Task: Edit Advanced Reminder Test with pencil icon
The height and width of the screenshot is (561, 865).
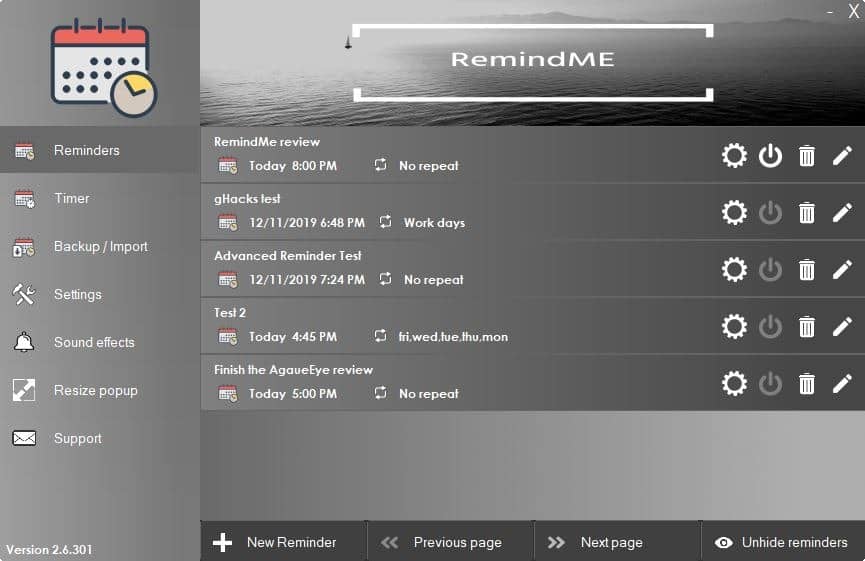Action: point(842,270)
